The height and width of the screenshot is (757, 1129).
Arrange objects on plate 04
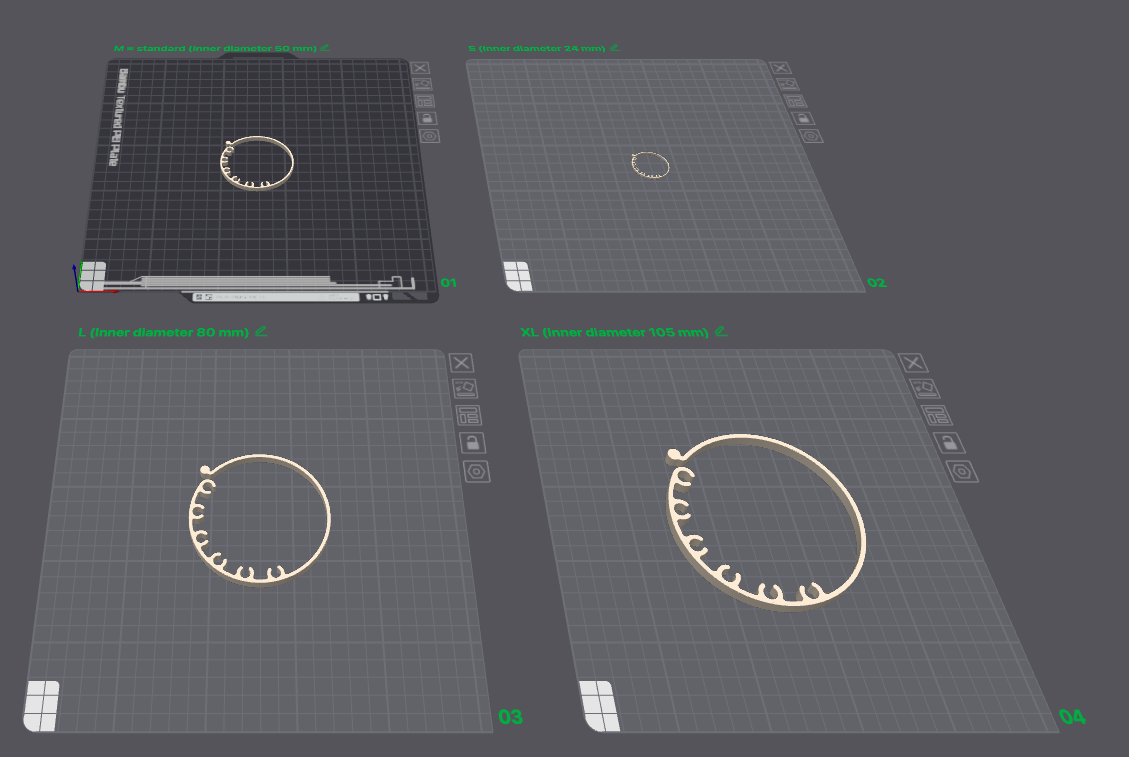click(x=937, y=415)
